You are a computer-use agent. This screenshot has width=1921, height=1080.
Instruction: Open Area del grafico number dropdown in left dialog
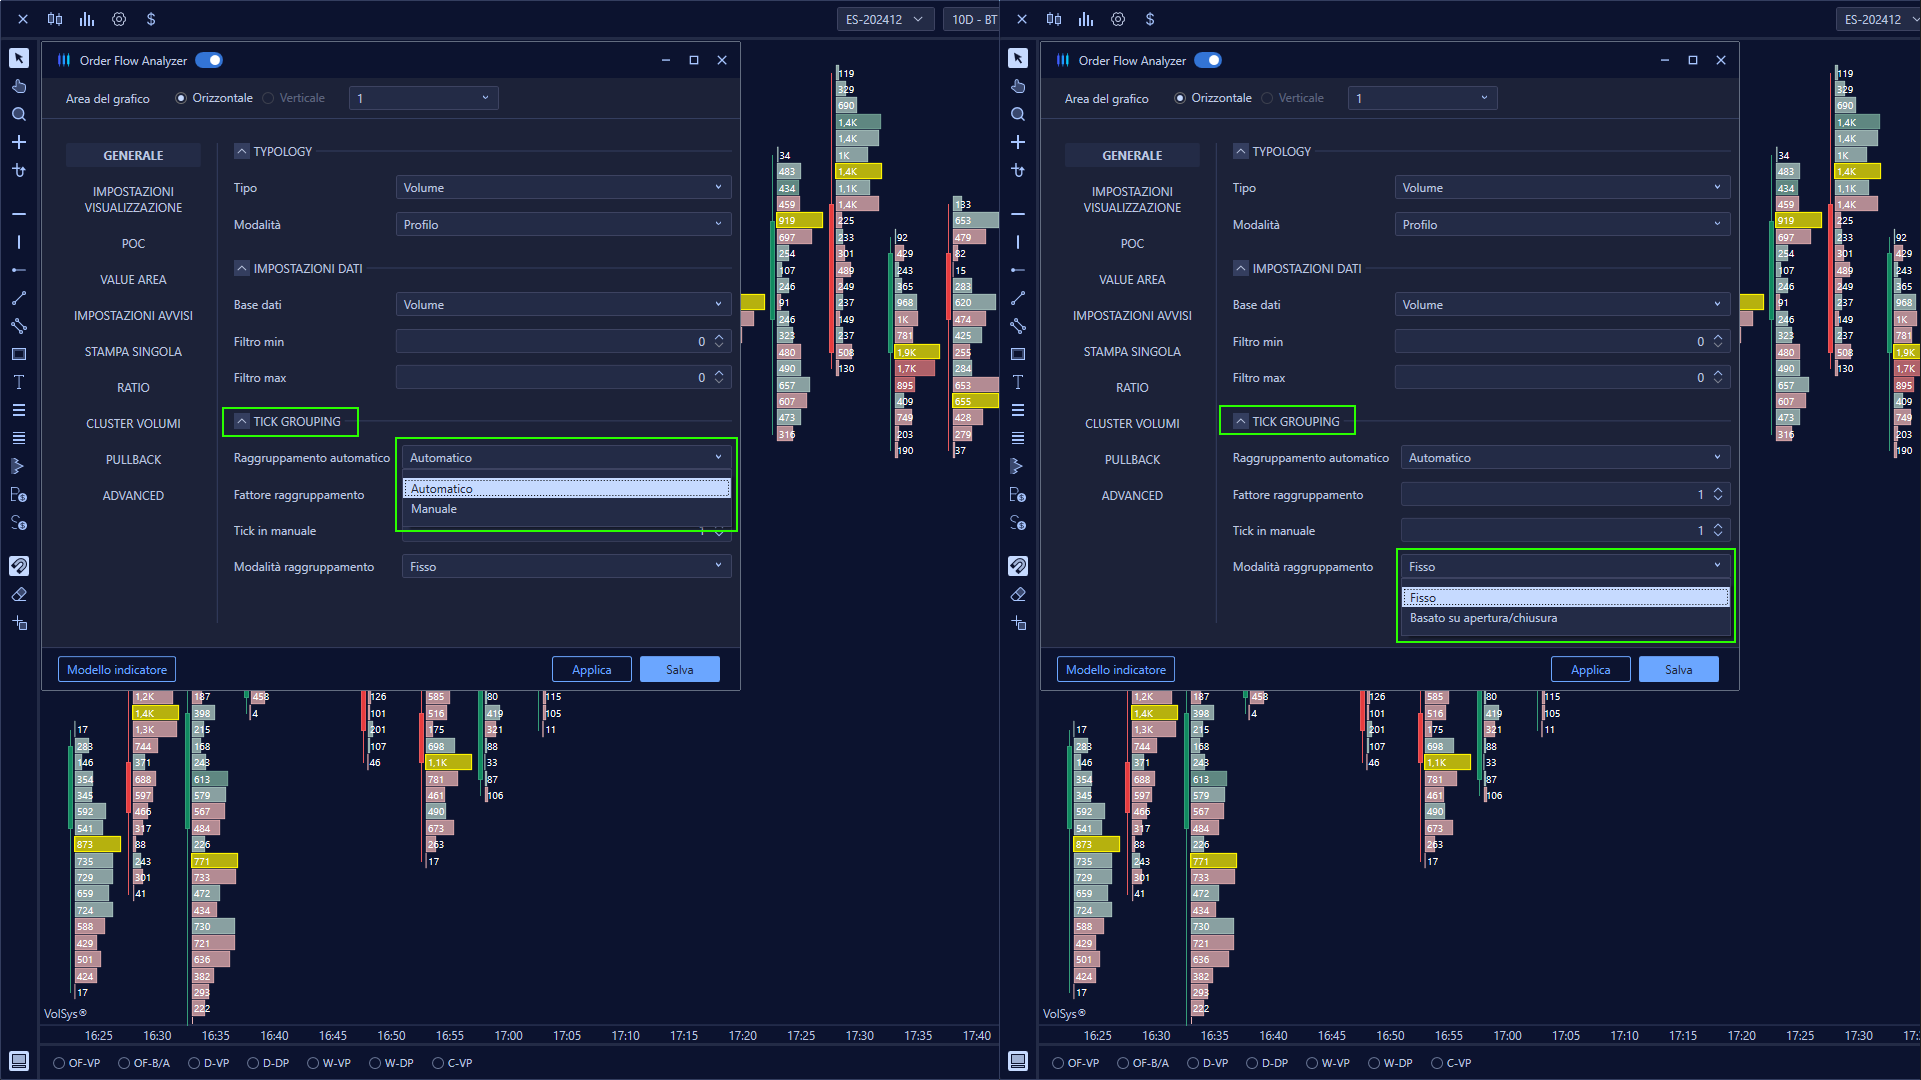424,98
